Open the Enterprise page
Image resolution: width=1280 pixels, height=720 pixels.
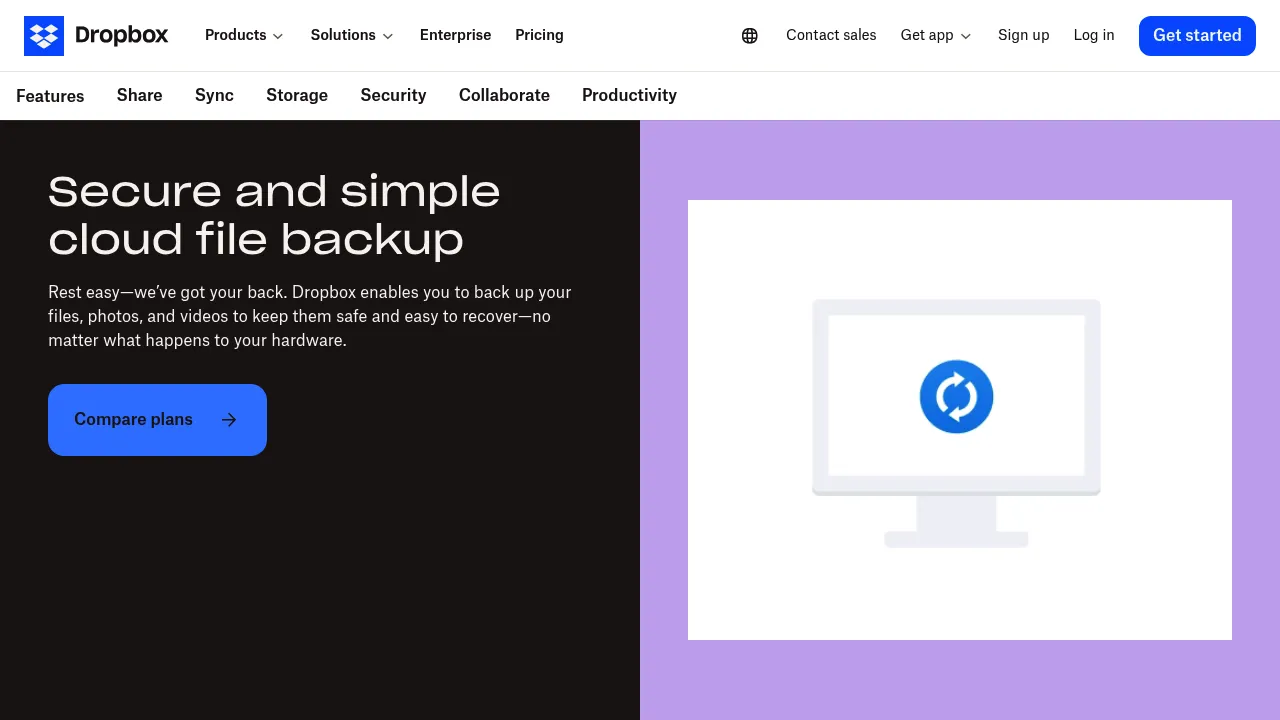coord(455,35)
